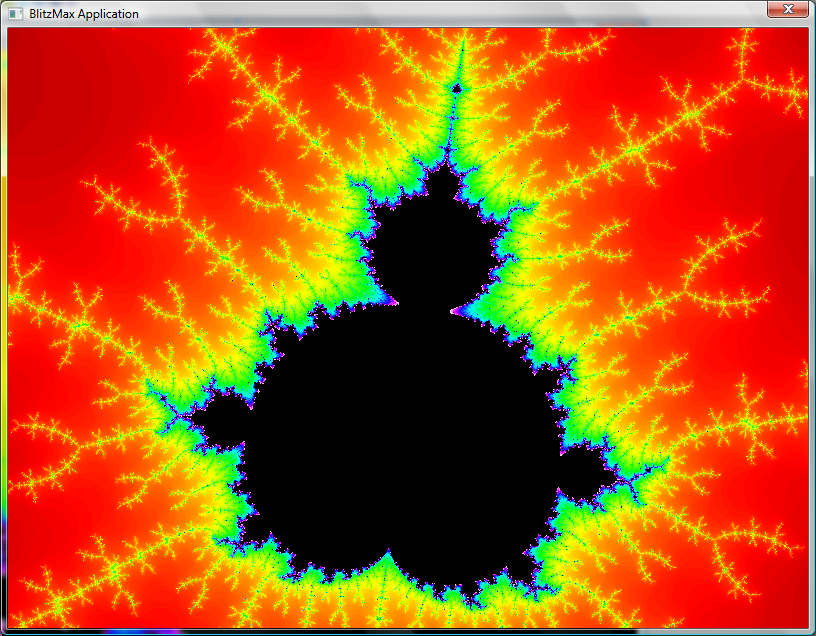
Task: Click the "BlitzMax Application" title text
Action: (84, 14)
